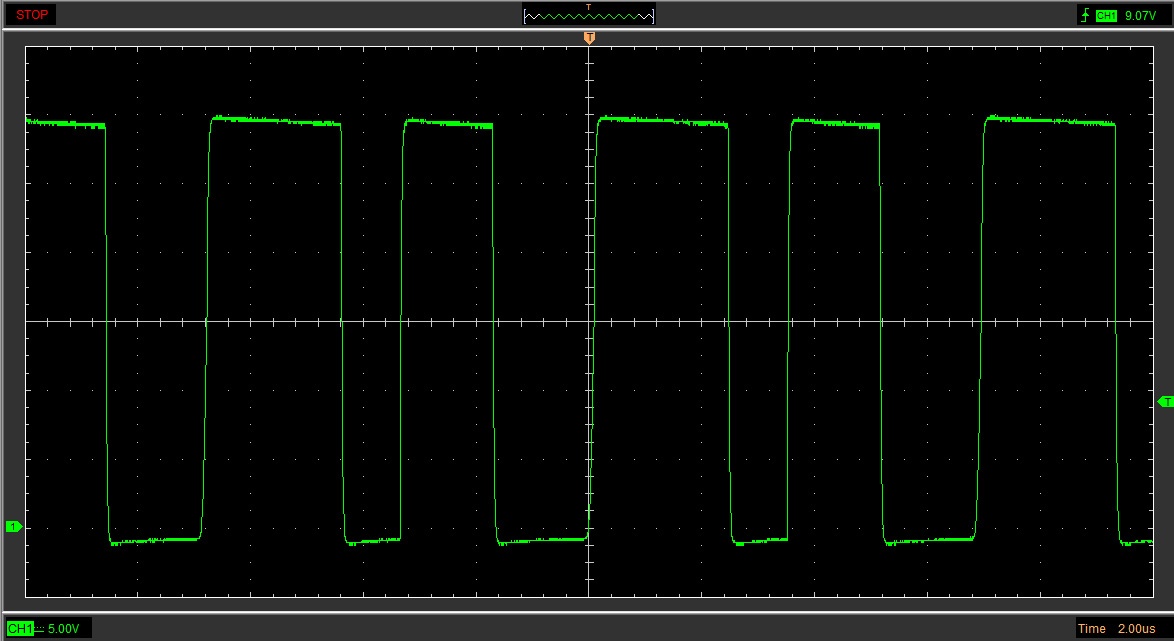Click the rising edge trigger slope icon
Image resolution: width=1174 pixels, height=641 pixels.
pos(1086,15)
